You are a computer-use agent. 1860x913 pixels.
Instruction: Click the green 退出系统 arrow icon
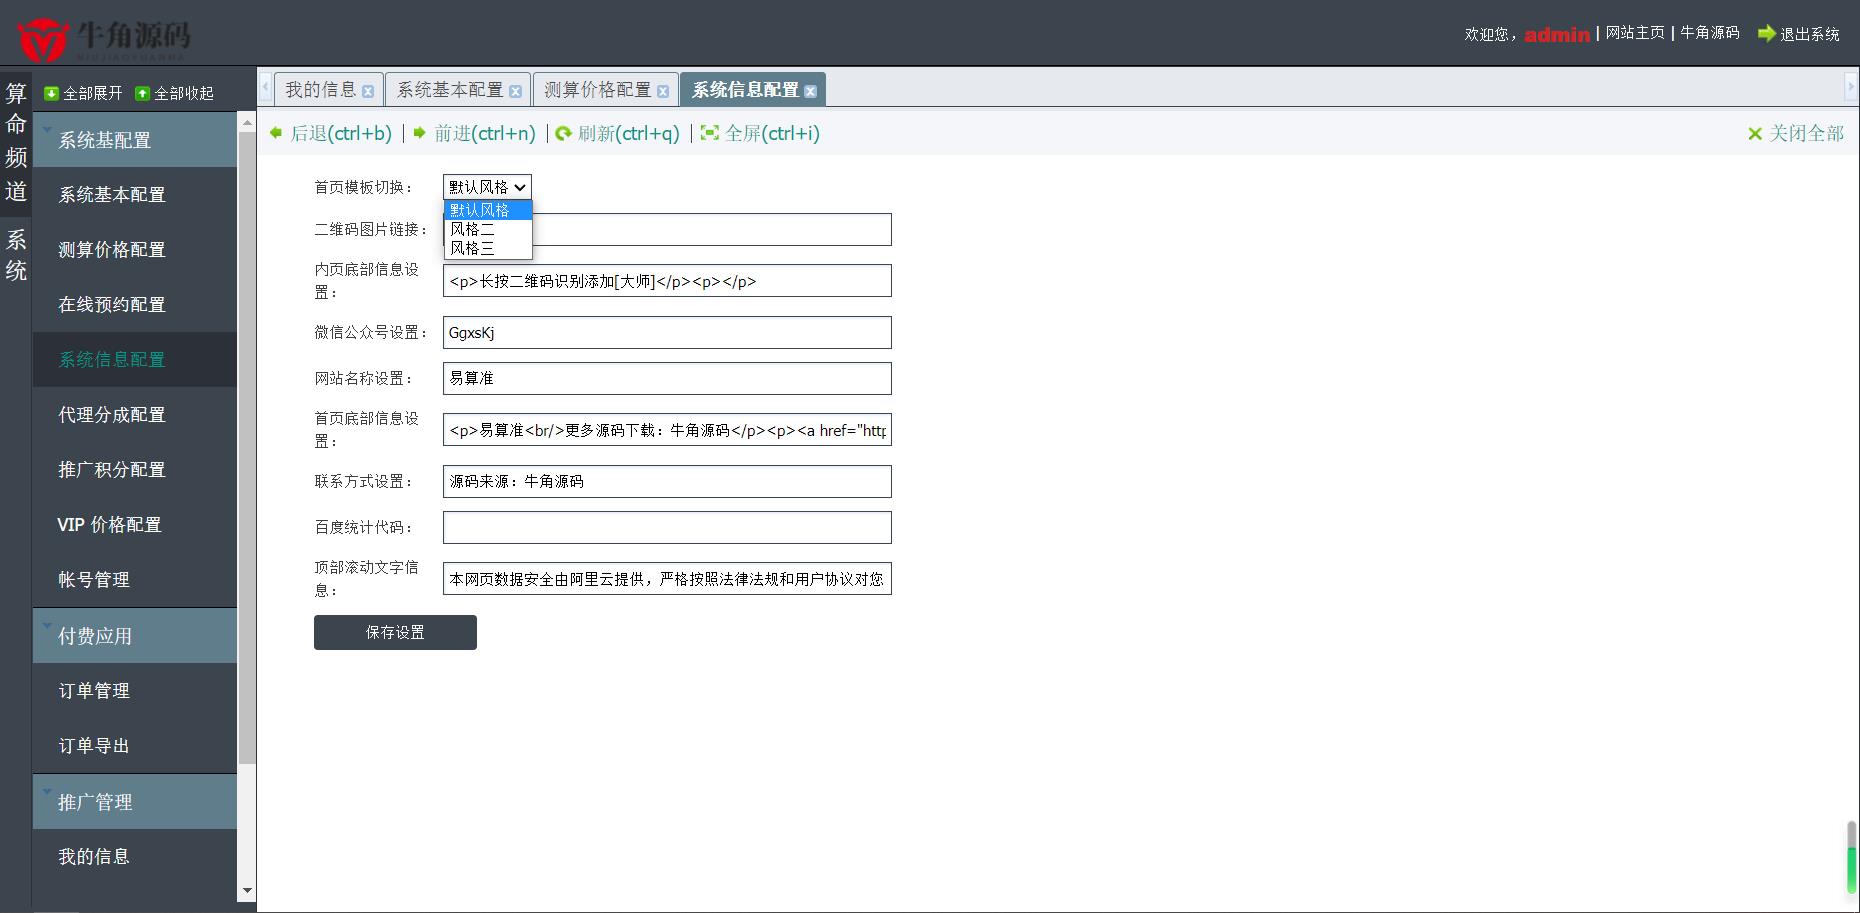pos(1767,33)
